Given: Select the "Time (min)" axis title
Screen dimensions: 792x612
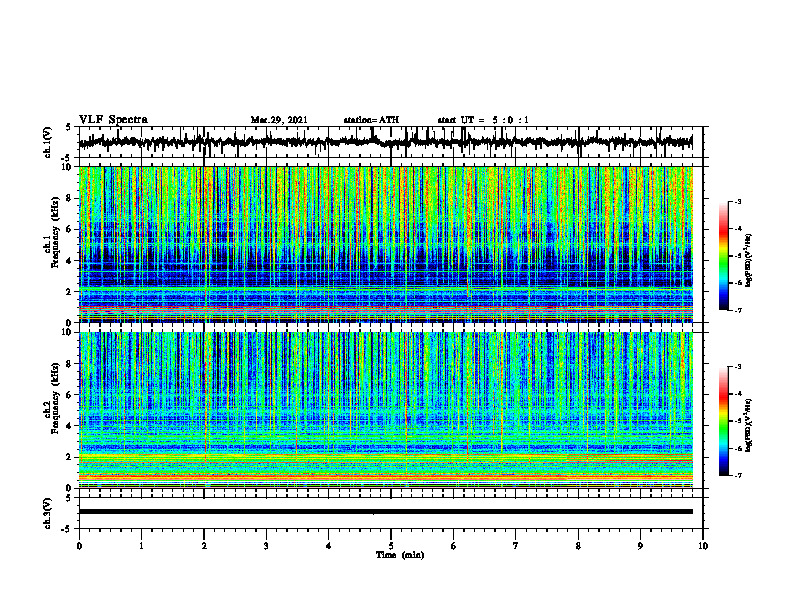Looking at the screenshot, I should tap(400, 555).
